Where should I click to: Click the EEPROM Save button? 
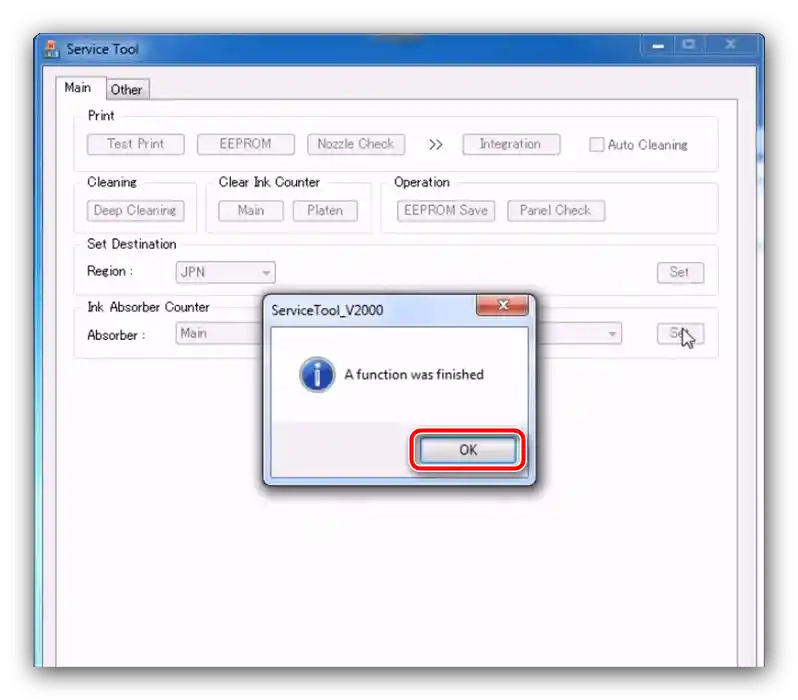(x=446, y=211)
